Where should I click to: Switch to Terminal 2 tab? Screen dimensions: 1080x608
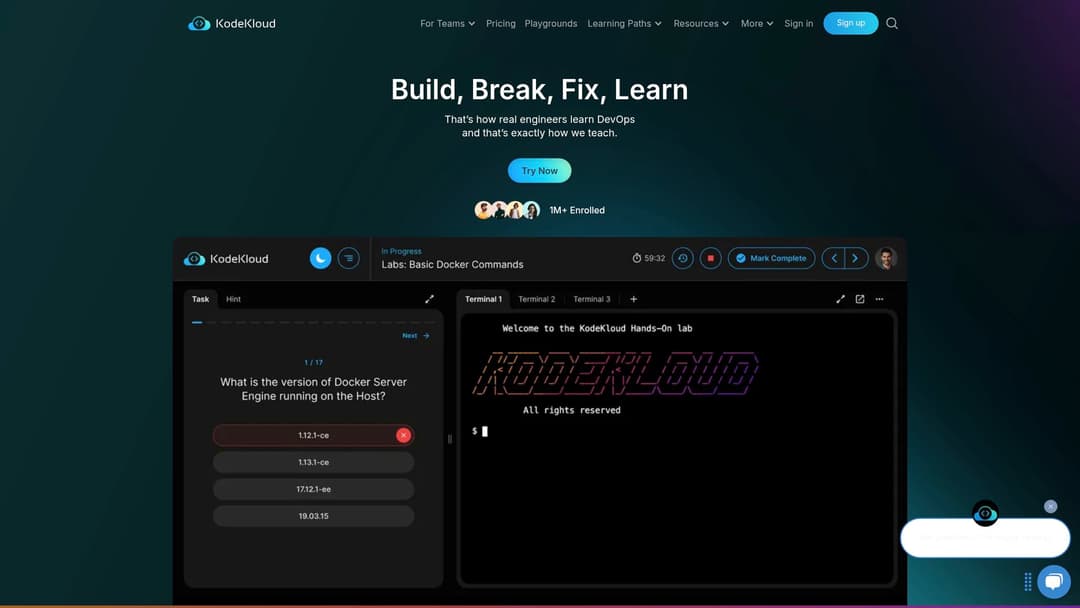[537, 299]
